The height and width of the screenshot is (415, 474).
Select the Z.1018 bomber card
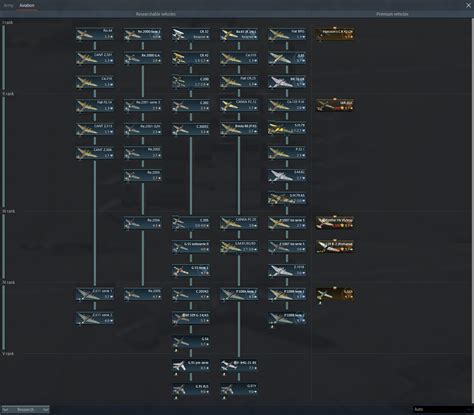point(287,271)
